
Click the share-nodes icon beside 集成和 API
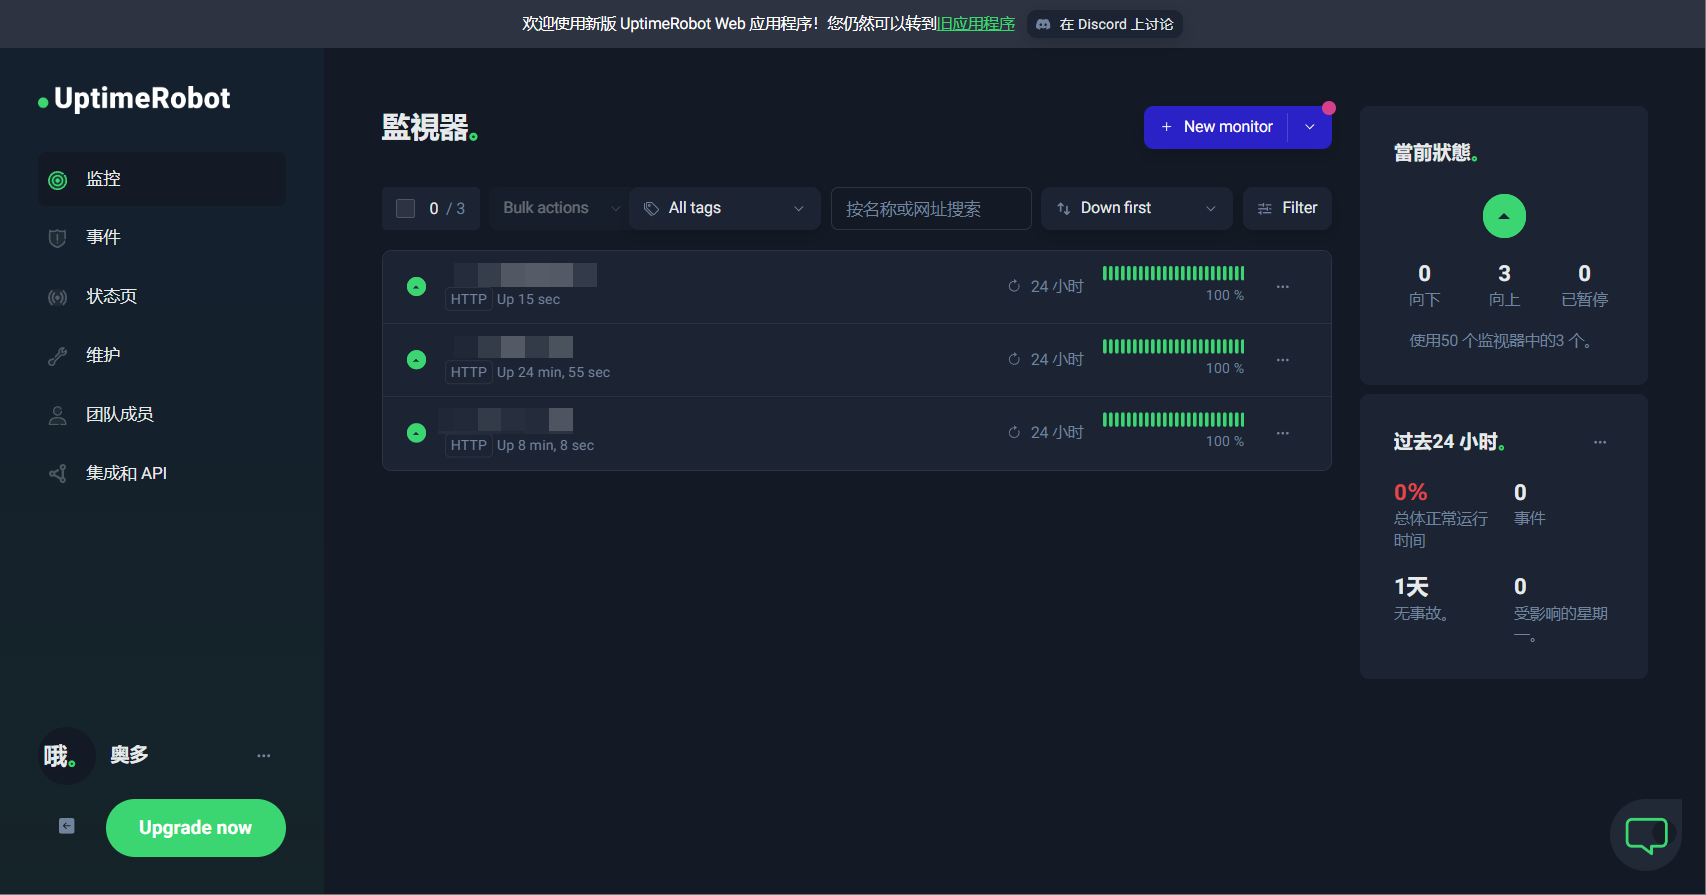58,474
